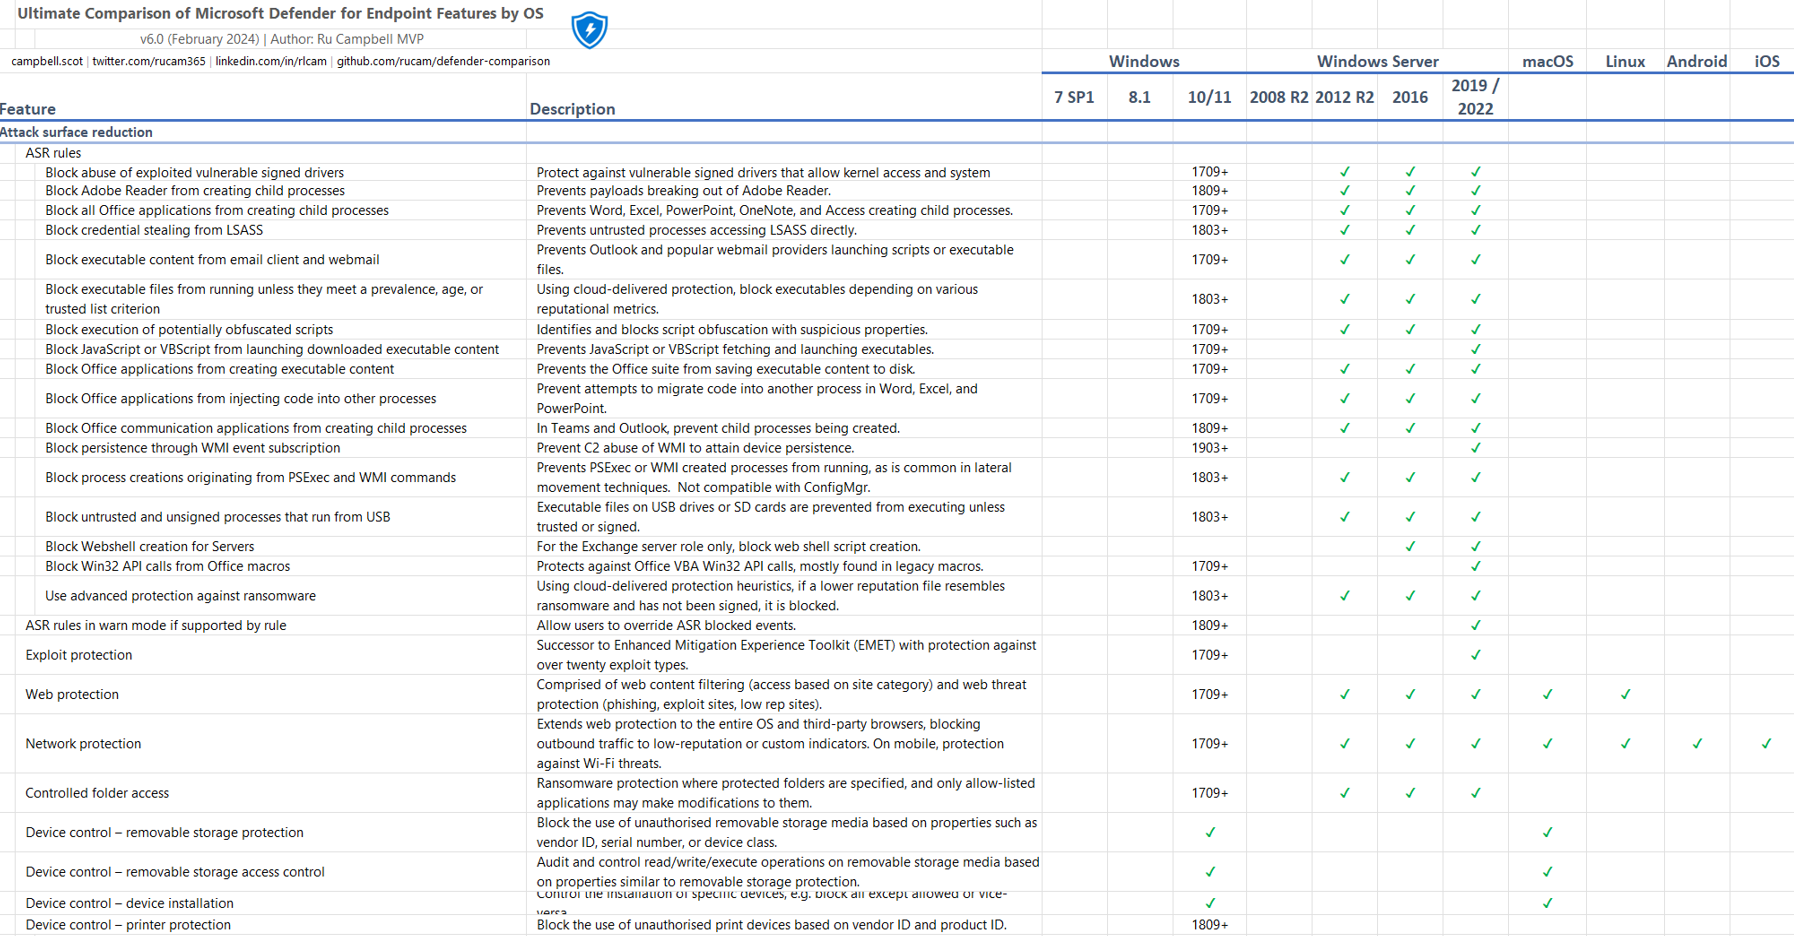1794x936 pixels.
Task: Click the Webshell creation checkmark under 2016
Action: [1410, 547]
